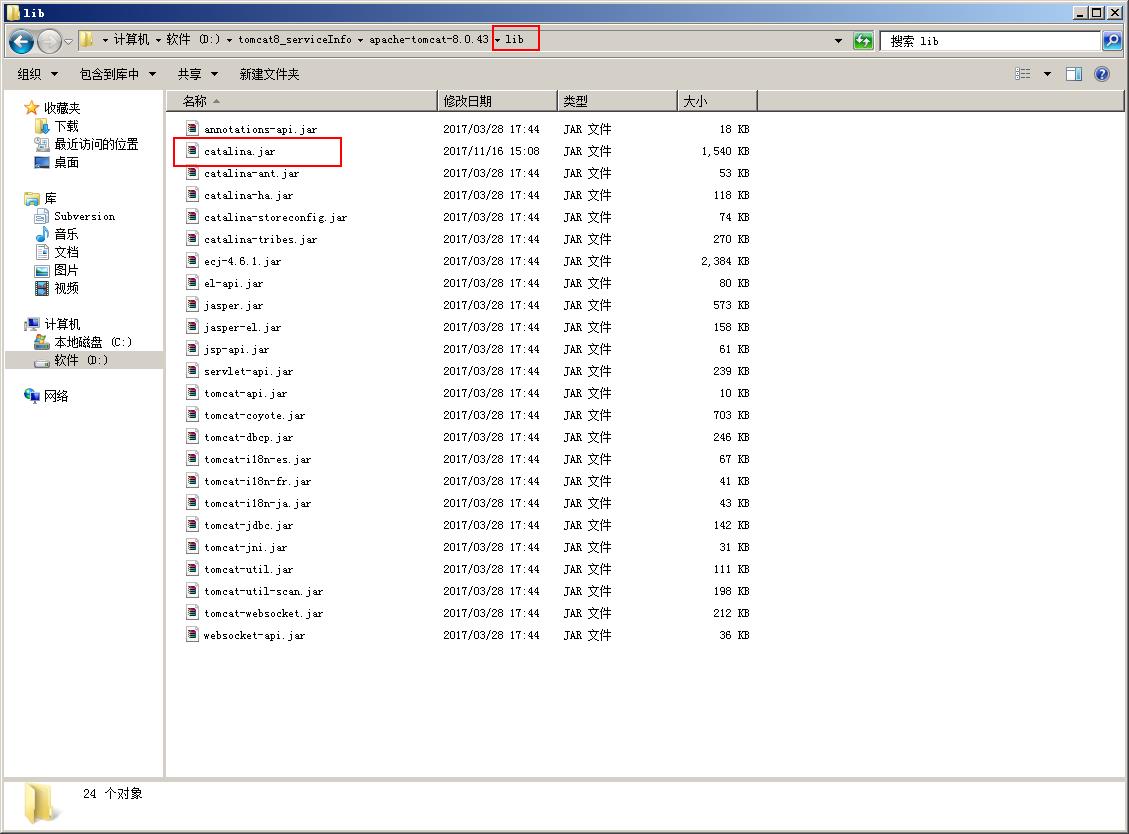This screenshot has height=834, width=1129.
Task: Select file tomcat-websocket.jar
Action: [264, 613]
